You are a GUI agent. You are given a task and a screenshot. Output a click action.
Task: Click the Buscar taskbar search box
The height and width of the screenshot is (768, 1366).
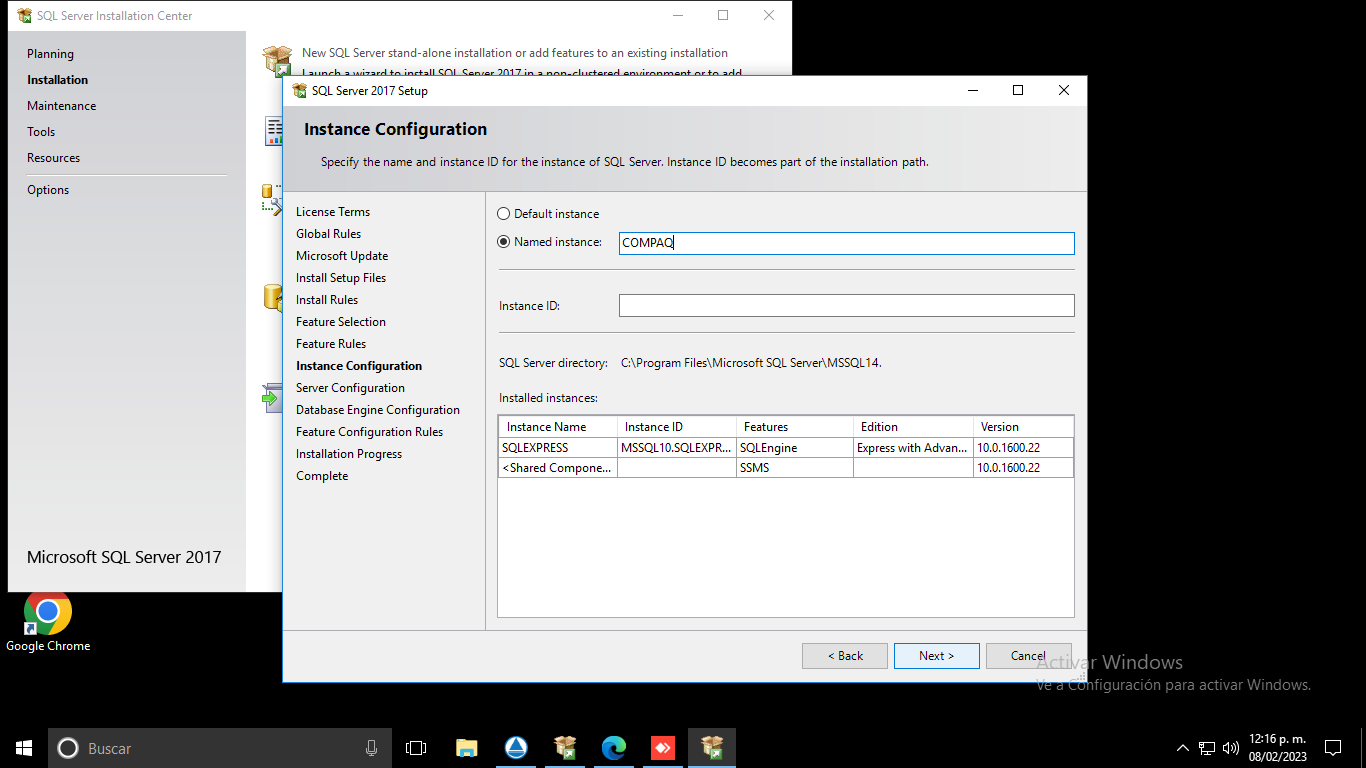tap(220, 748)
